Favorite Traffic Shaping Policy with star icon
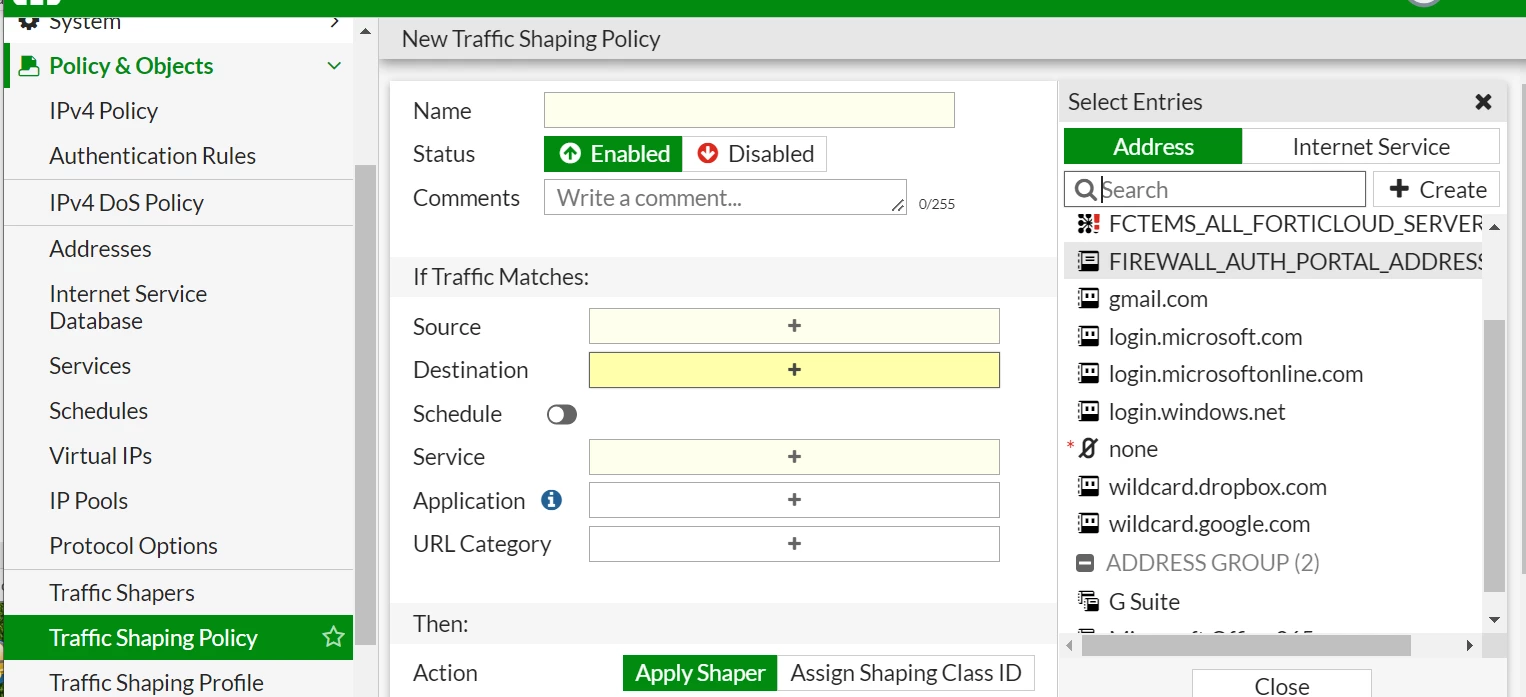Screen dimensions: 1526x697 tap(333, 637)
